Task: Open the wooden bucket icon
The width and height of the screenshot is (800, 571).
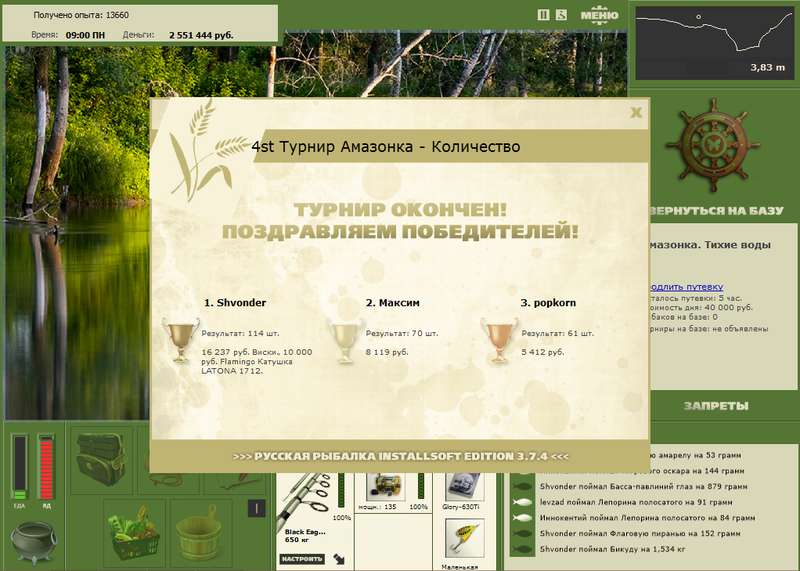Action: tap(198, 533)
